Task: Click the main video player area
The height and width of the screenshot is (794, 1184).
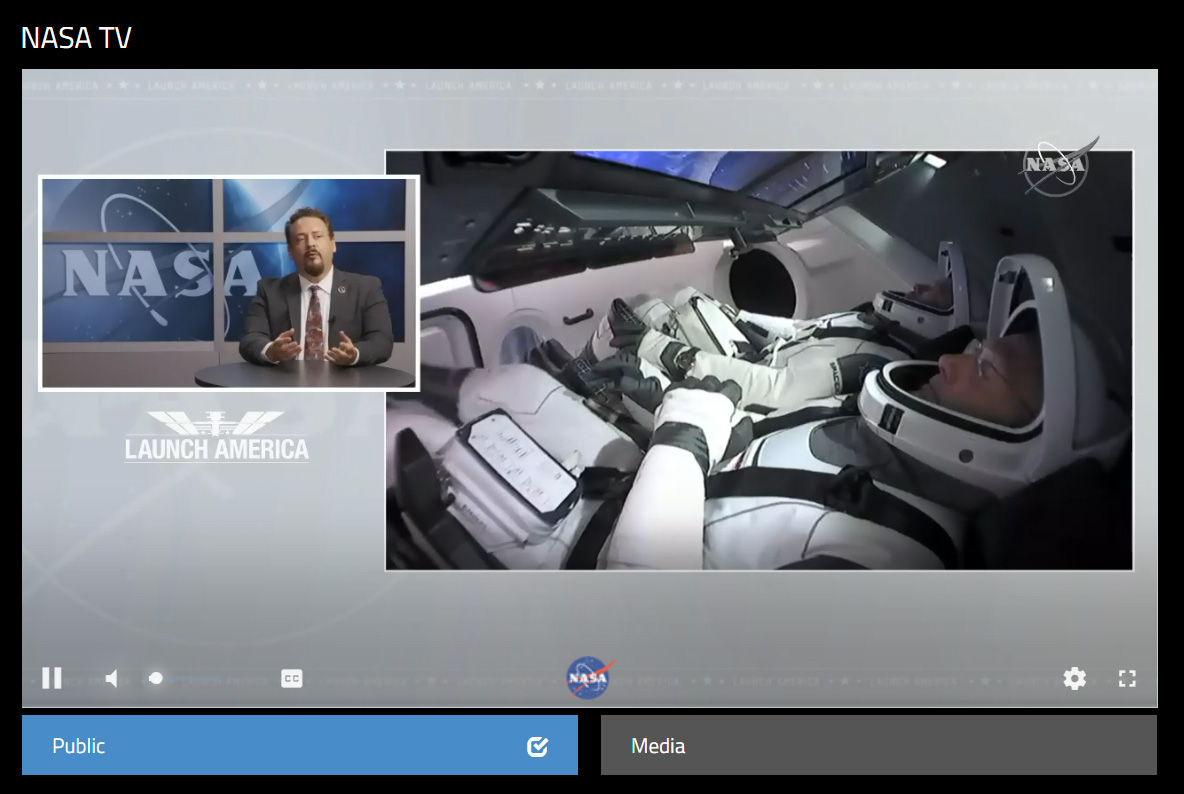Action: (590, 388)
